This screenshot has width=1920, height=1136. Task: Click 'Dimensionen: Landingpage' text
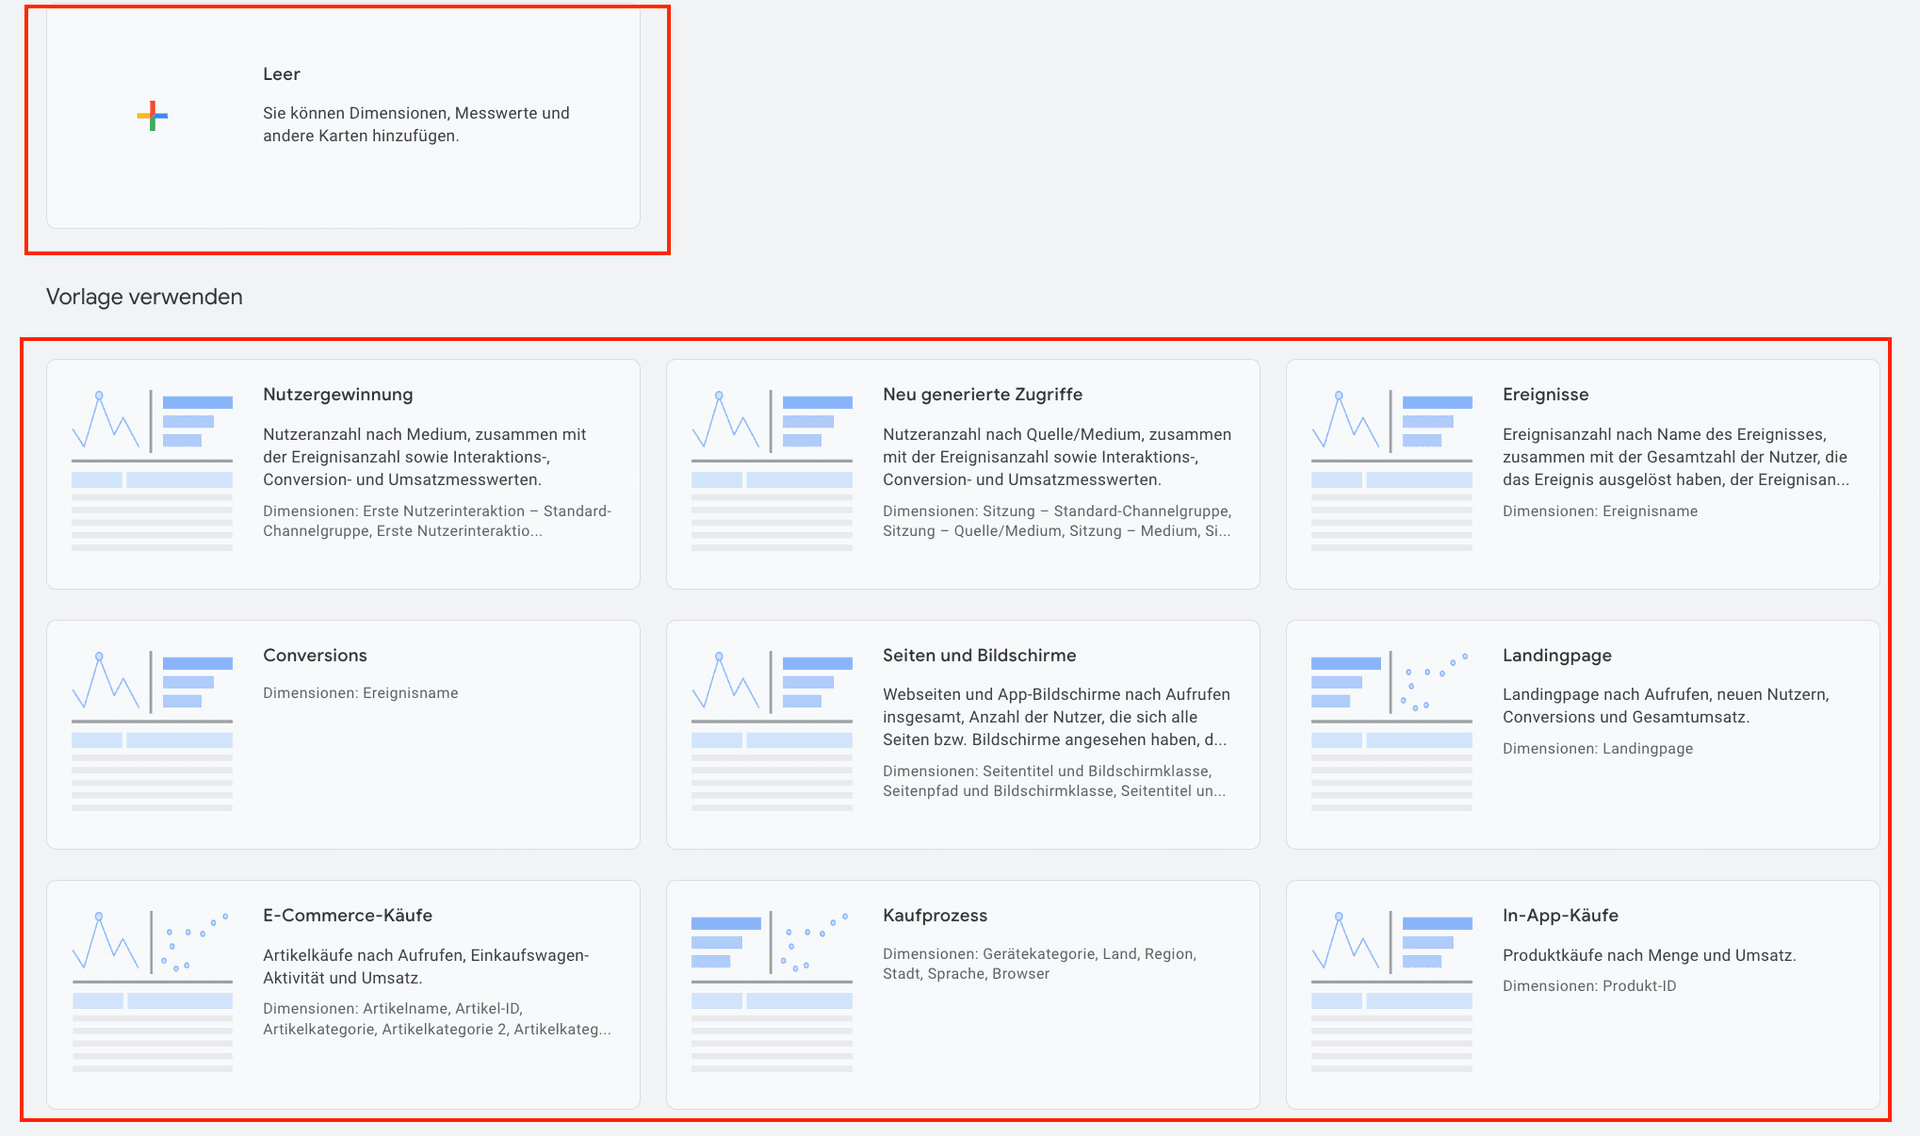[1598, 748]
